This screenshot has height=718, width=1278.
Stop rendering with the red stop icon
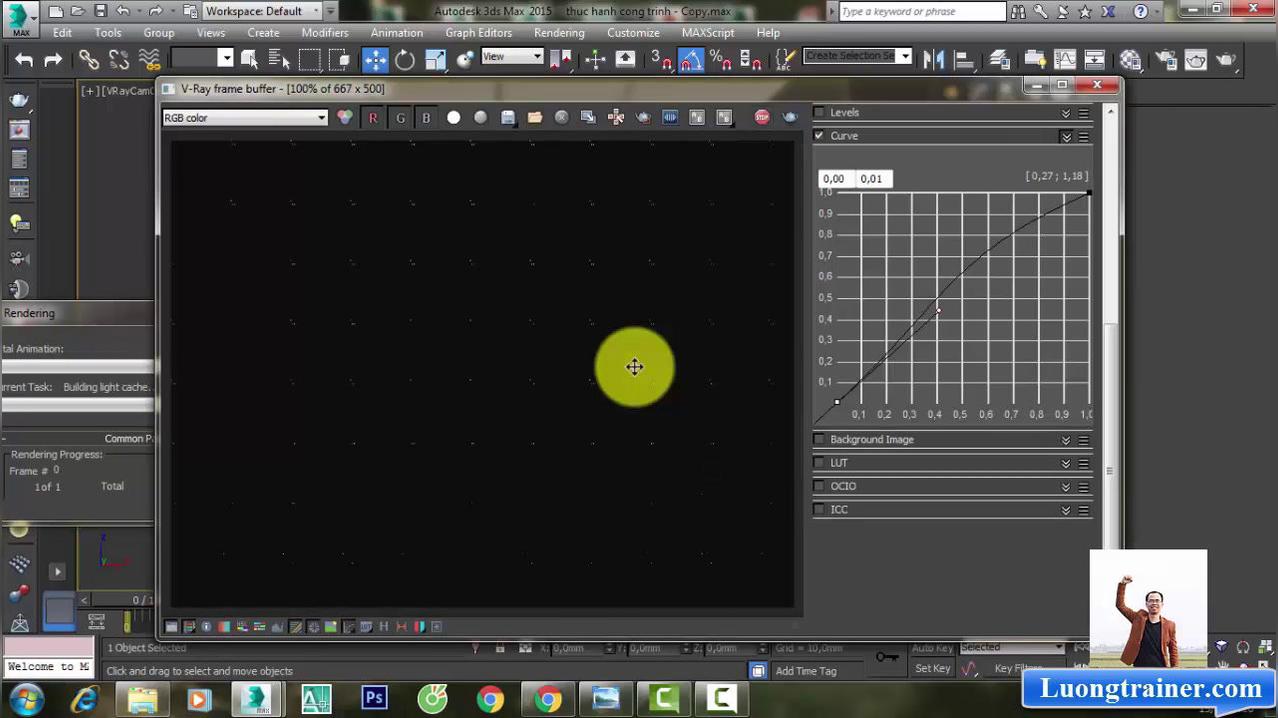(x=762, y=118)
